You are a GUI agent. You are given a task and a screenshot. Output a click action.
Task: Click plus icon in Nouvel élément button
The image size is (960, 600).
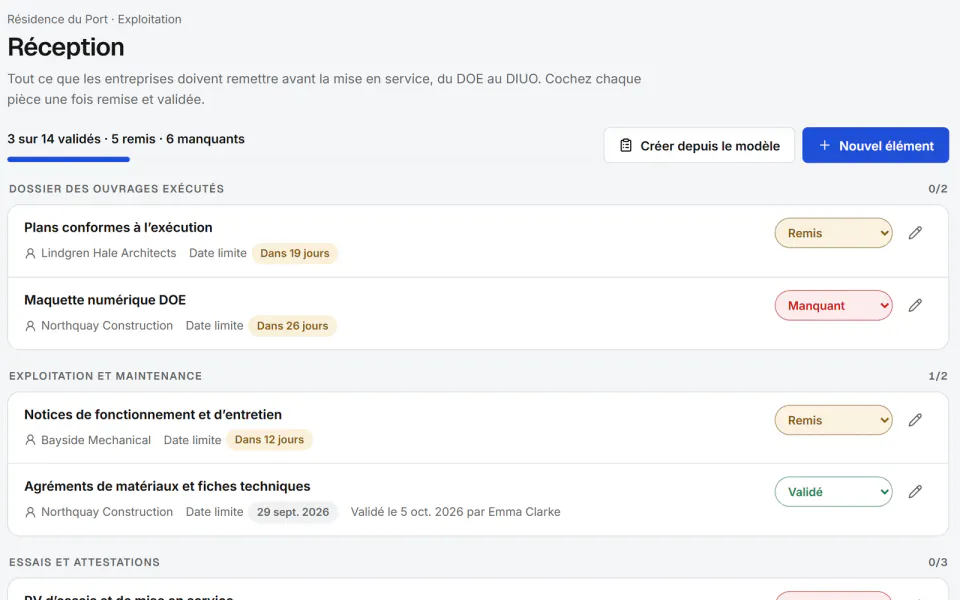[x=824, y=146]
